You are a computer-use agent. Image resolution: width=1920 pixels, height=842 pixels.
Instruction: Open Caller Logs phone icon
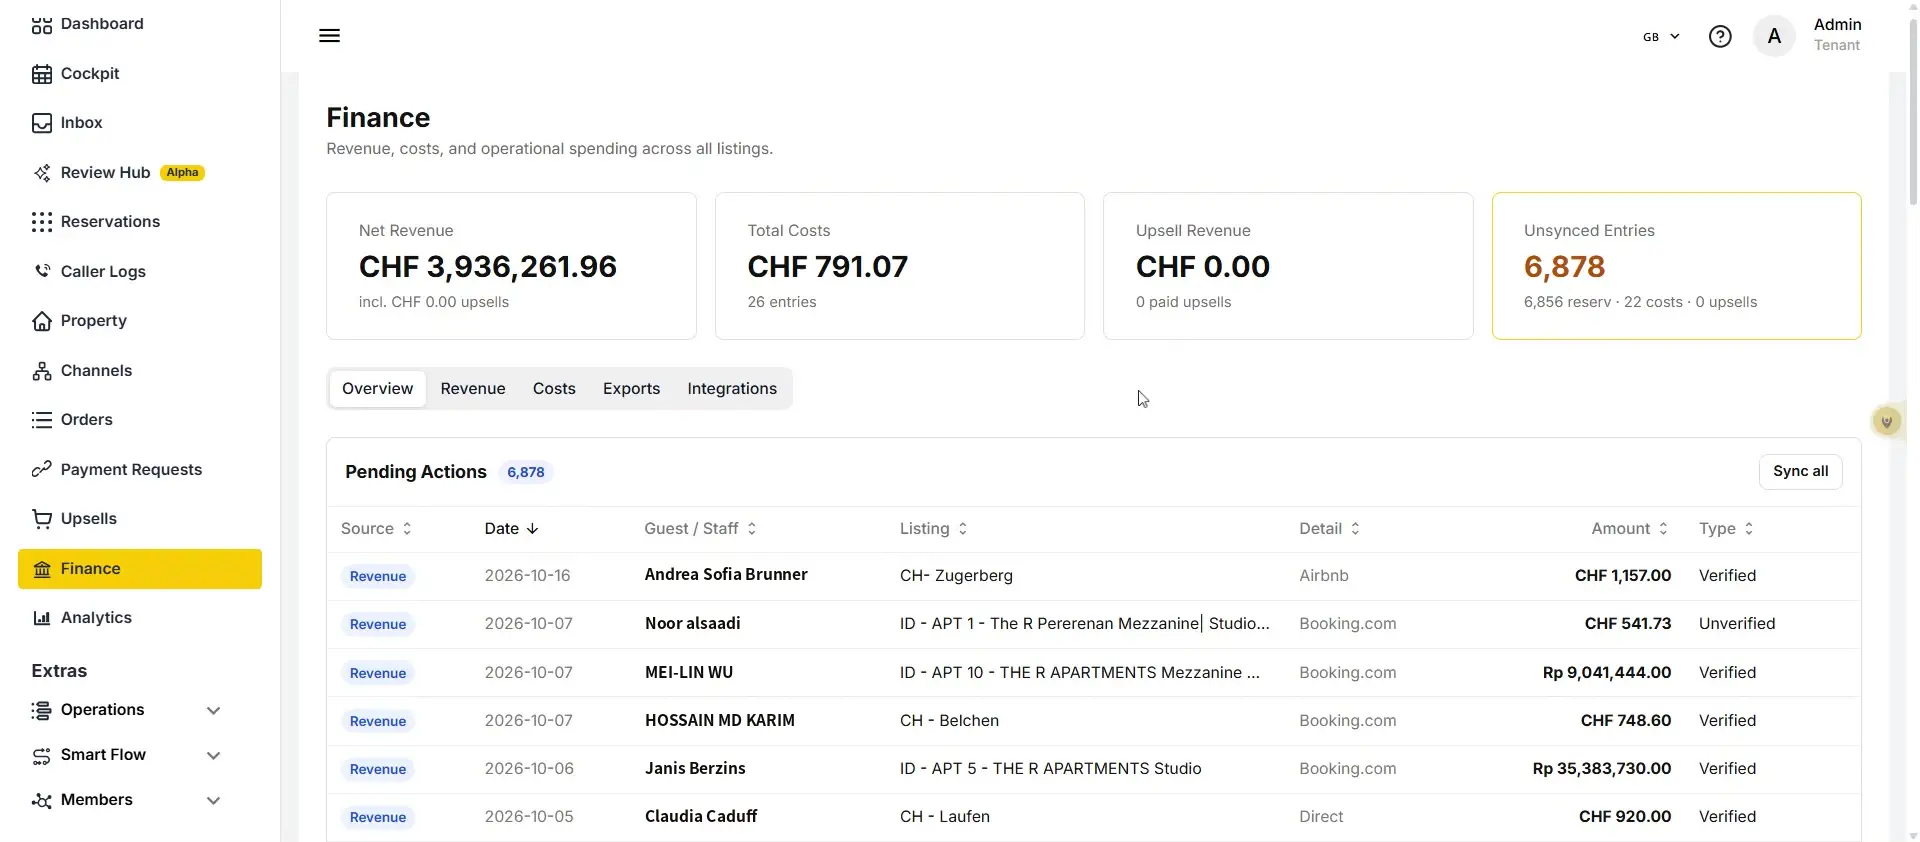(41, 272)
